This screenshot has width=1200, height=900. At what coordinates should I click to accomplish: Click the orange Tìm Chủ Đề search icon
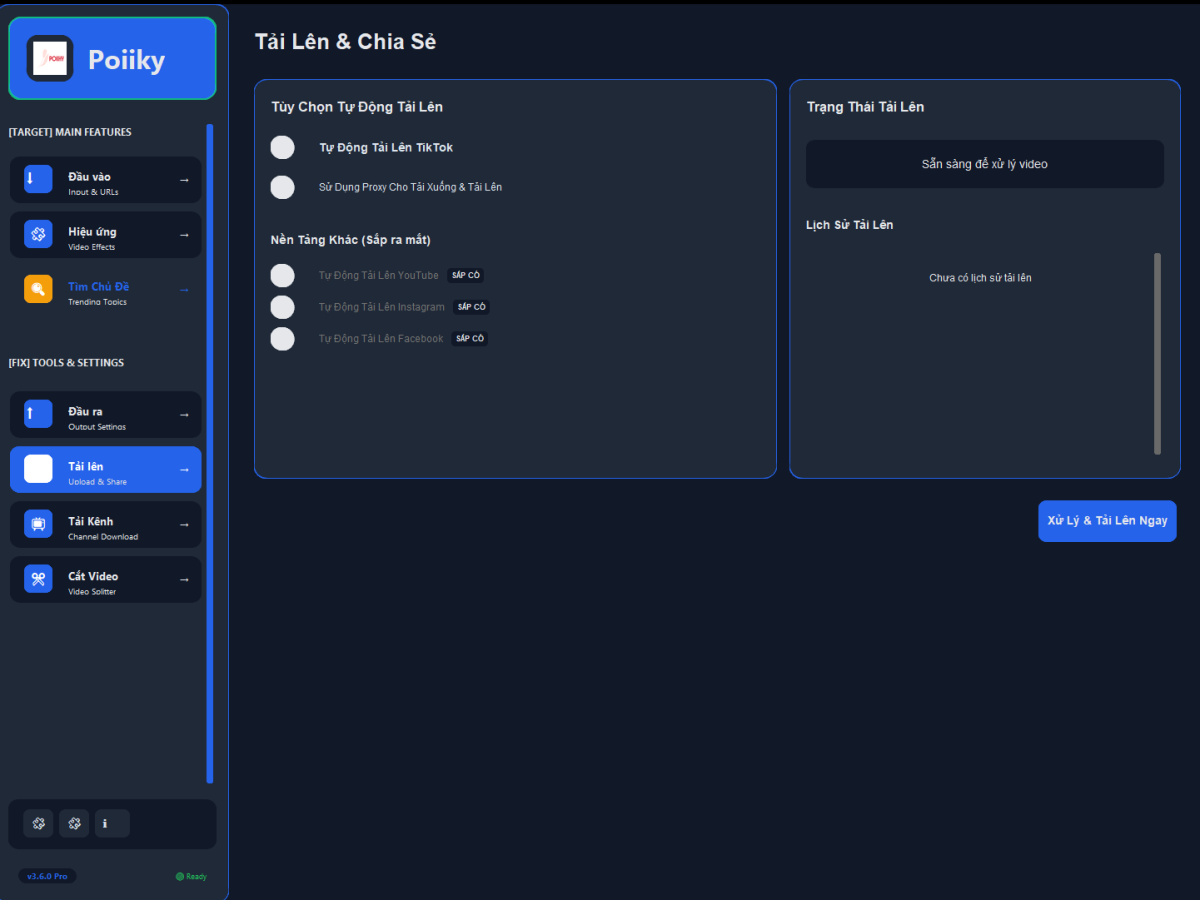click(x=38, y=289)
